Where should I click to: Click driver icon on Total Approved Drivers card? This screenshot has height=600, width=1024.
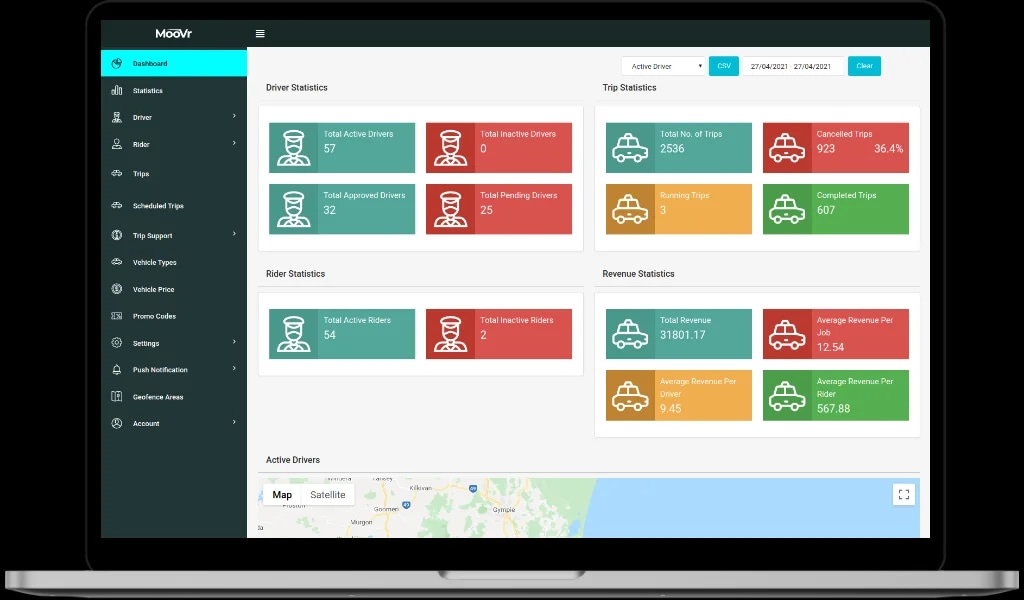(x=294, y=209)
